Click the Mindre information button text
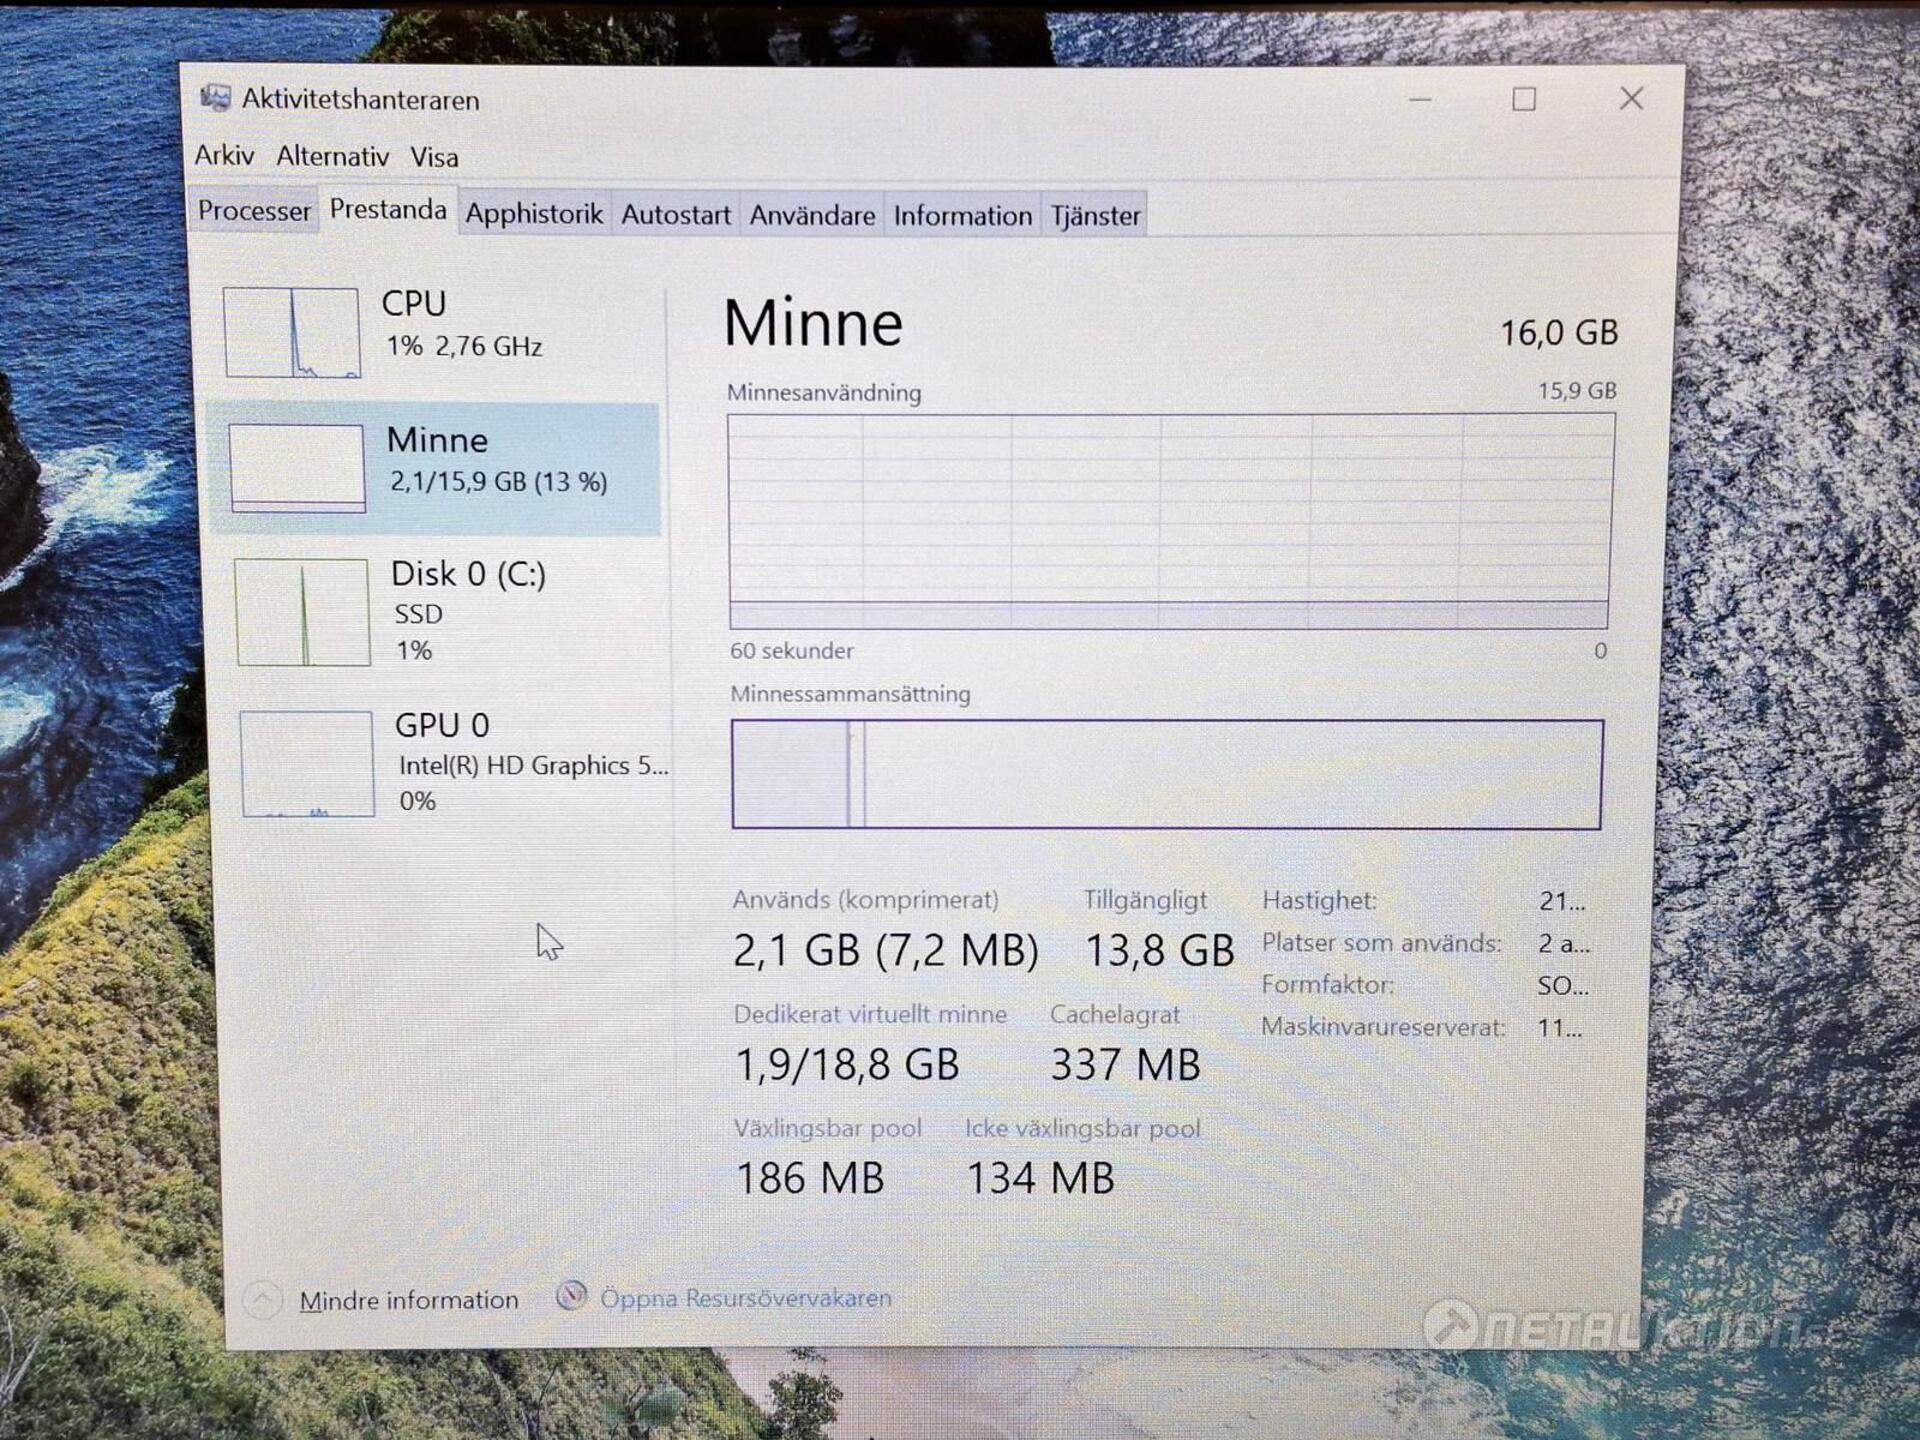 (409, 1300)
